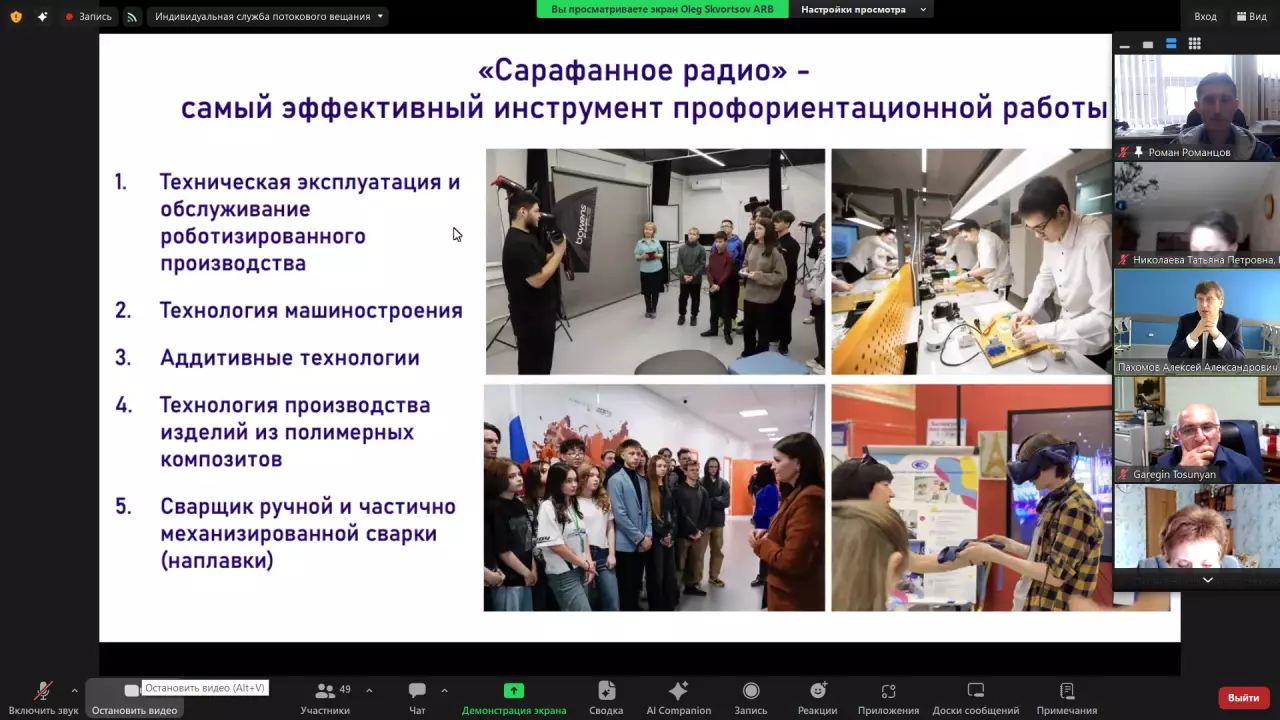Screen dimensions: 1280x720
Task: Open Доски сообщений whiteboards
Action: click(x=975, y=697)
